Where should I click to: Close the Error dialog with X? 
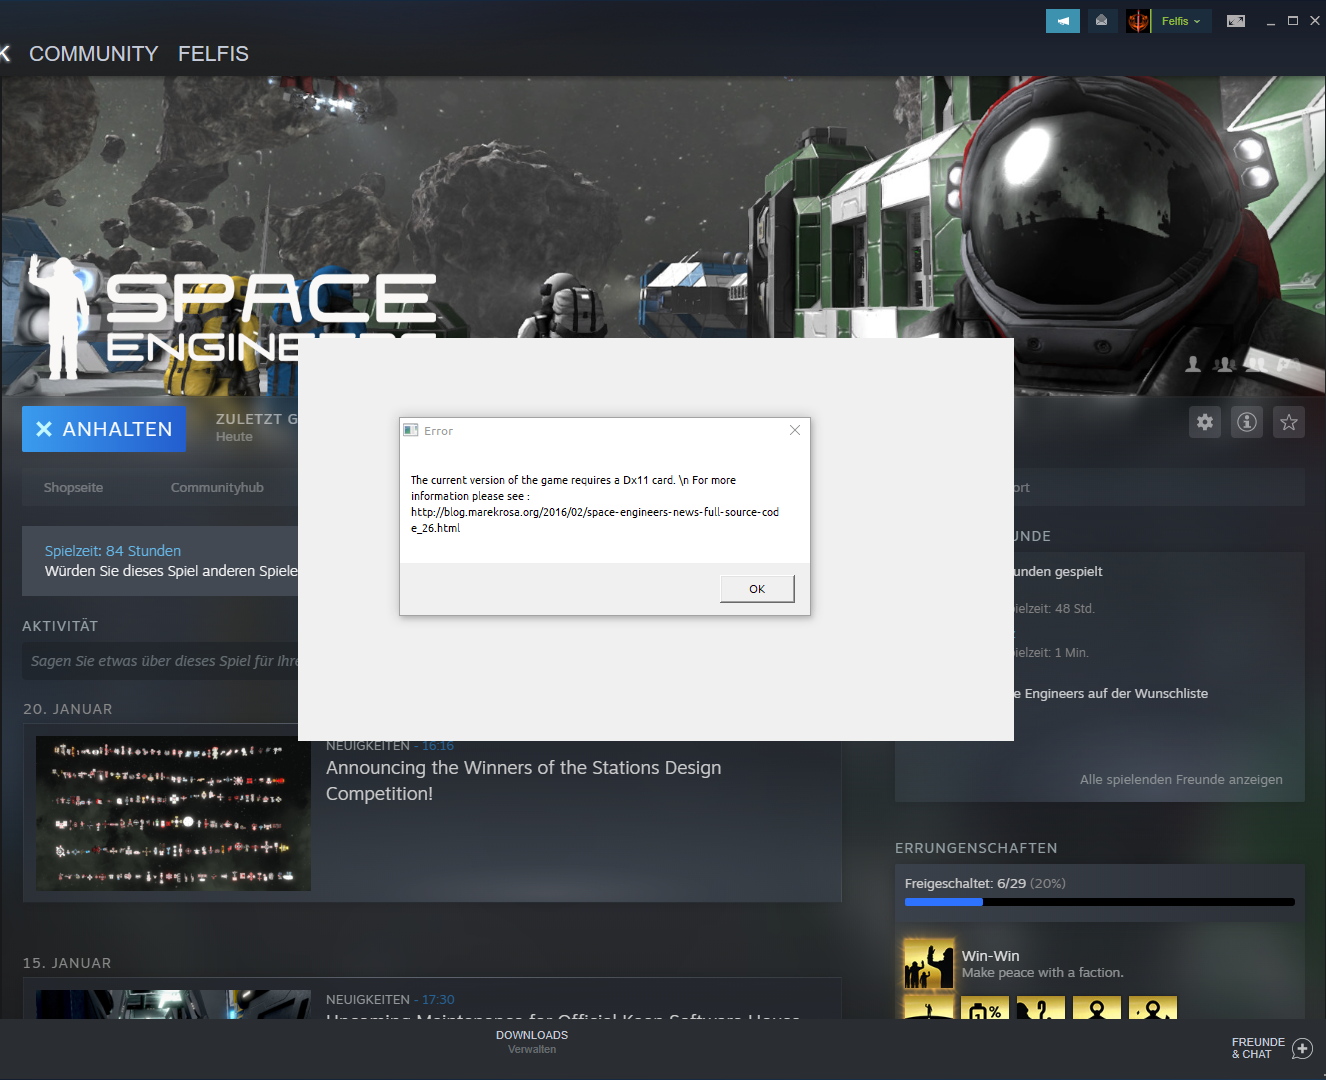(795, 430)
